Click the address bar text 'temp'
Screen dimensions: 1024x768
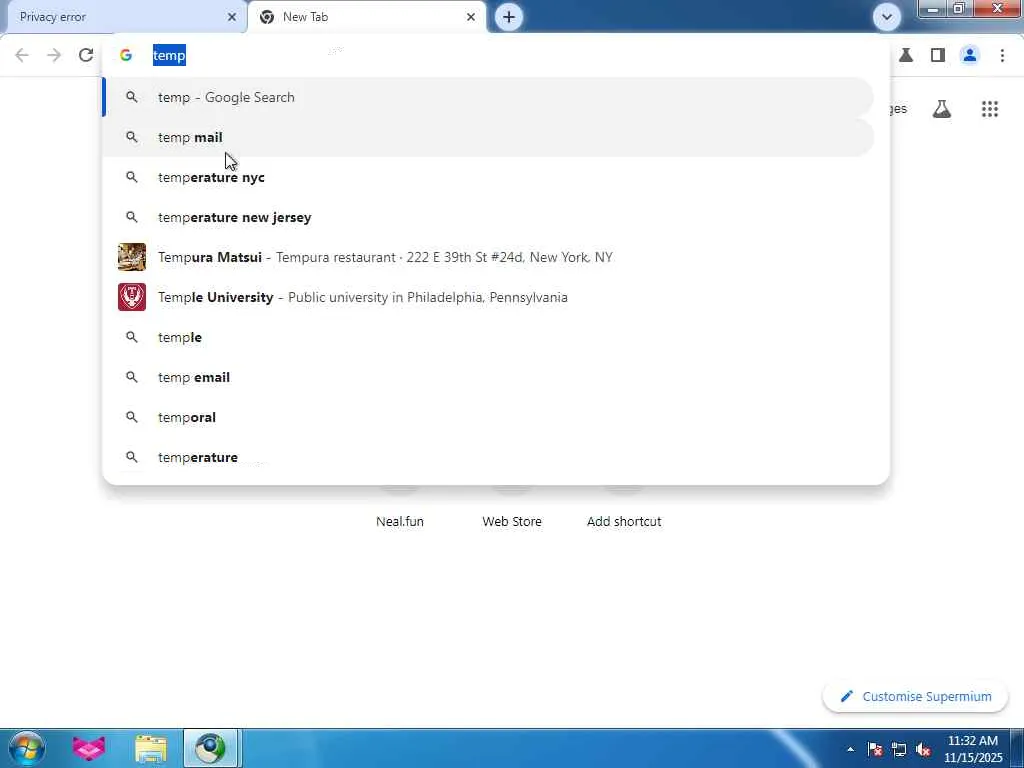pyautogui.click(x=169, y=56)
